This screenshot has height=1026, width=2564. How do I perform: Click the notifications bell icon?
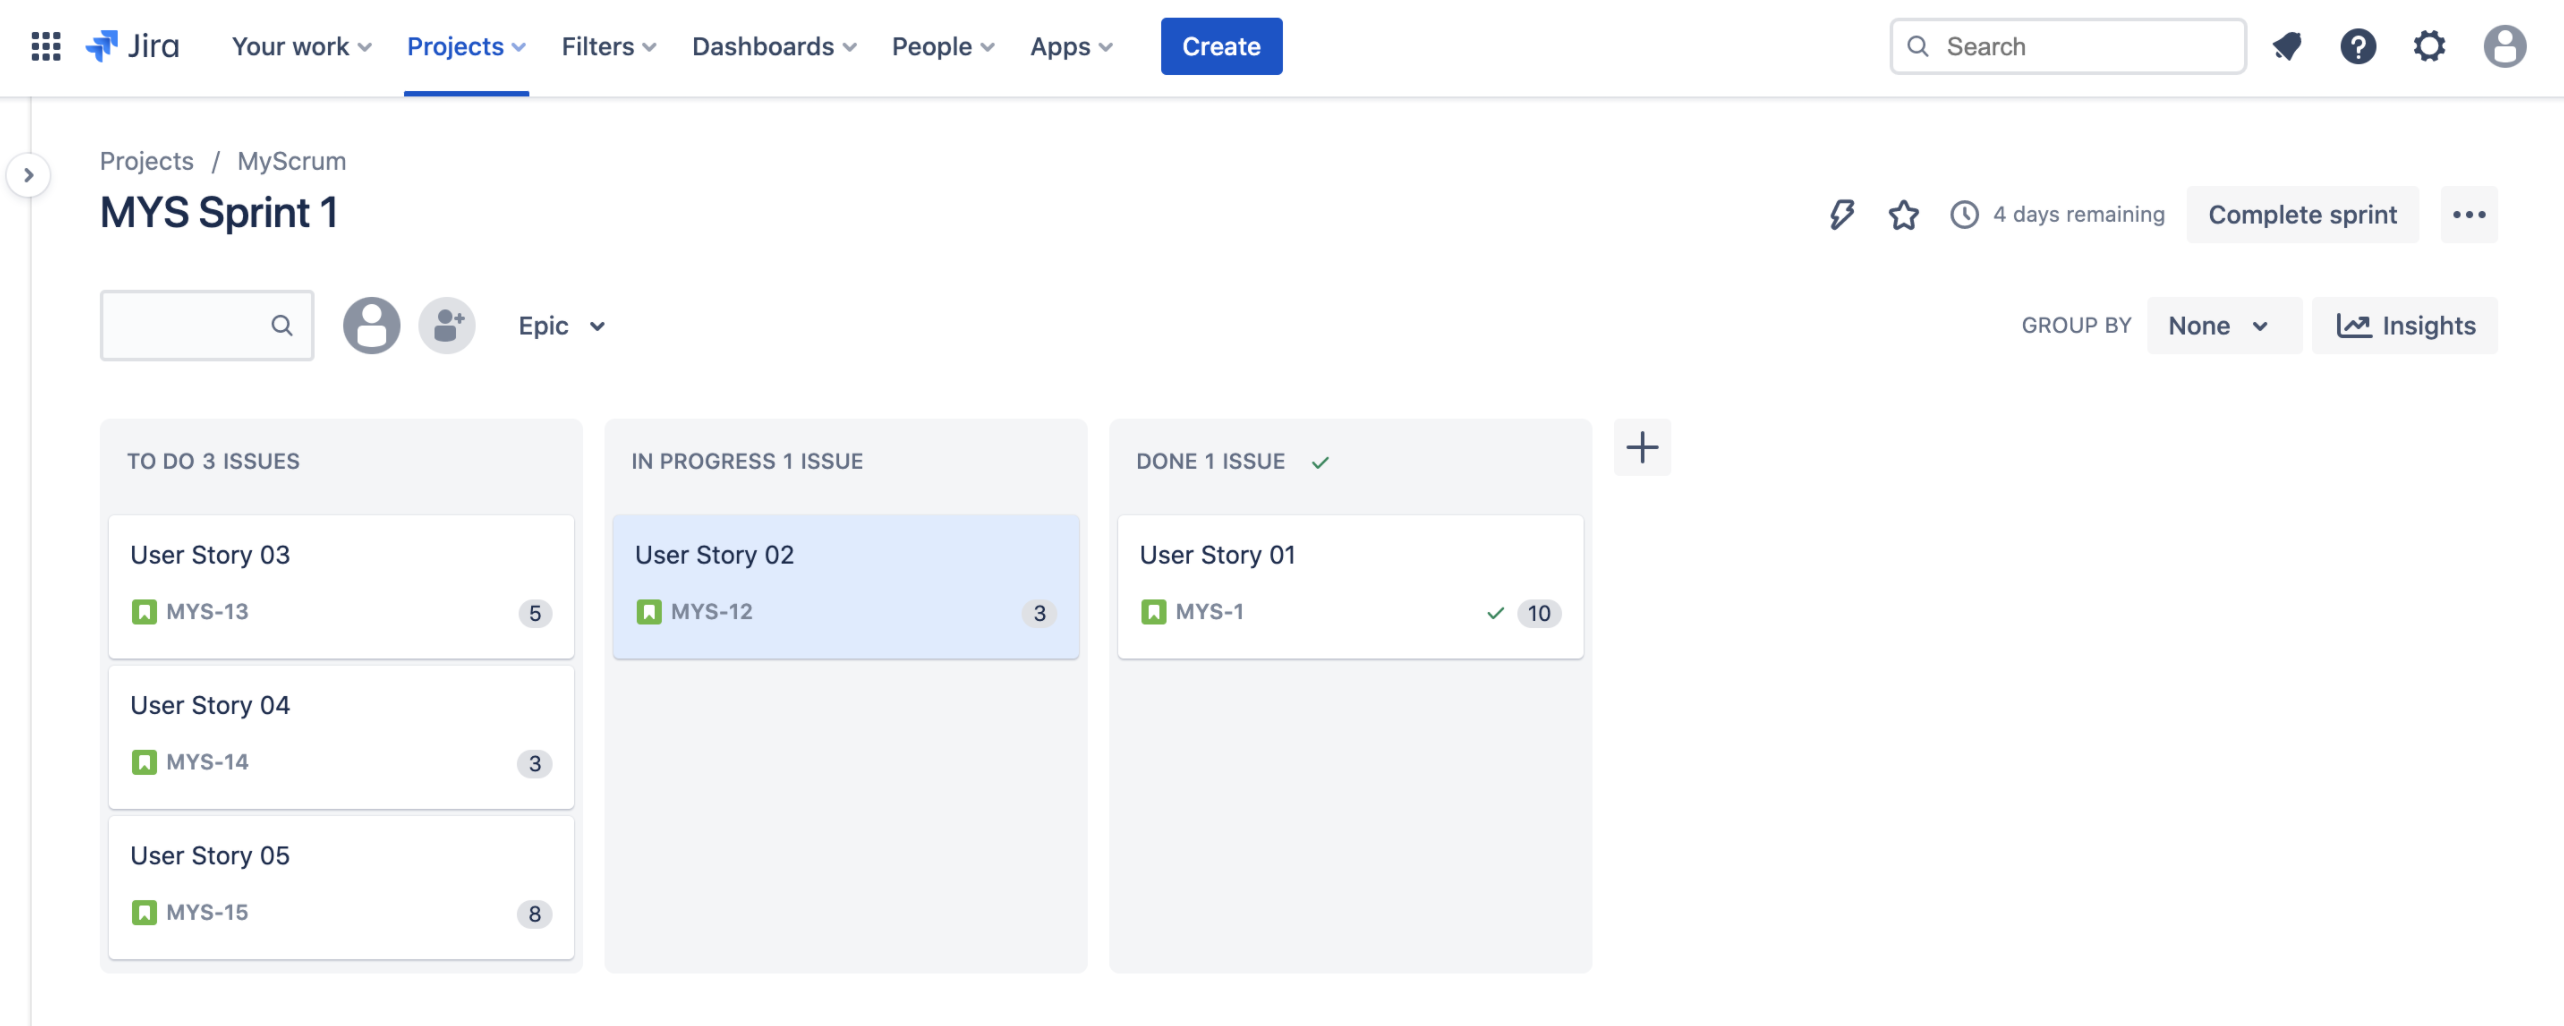[2287, 46]
